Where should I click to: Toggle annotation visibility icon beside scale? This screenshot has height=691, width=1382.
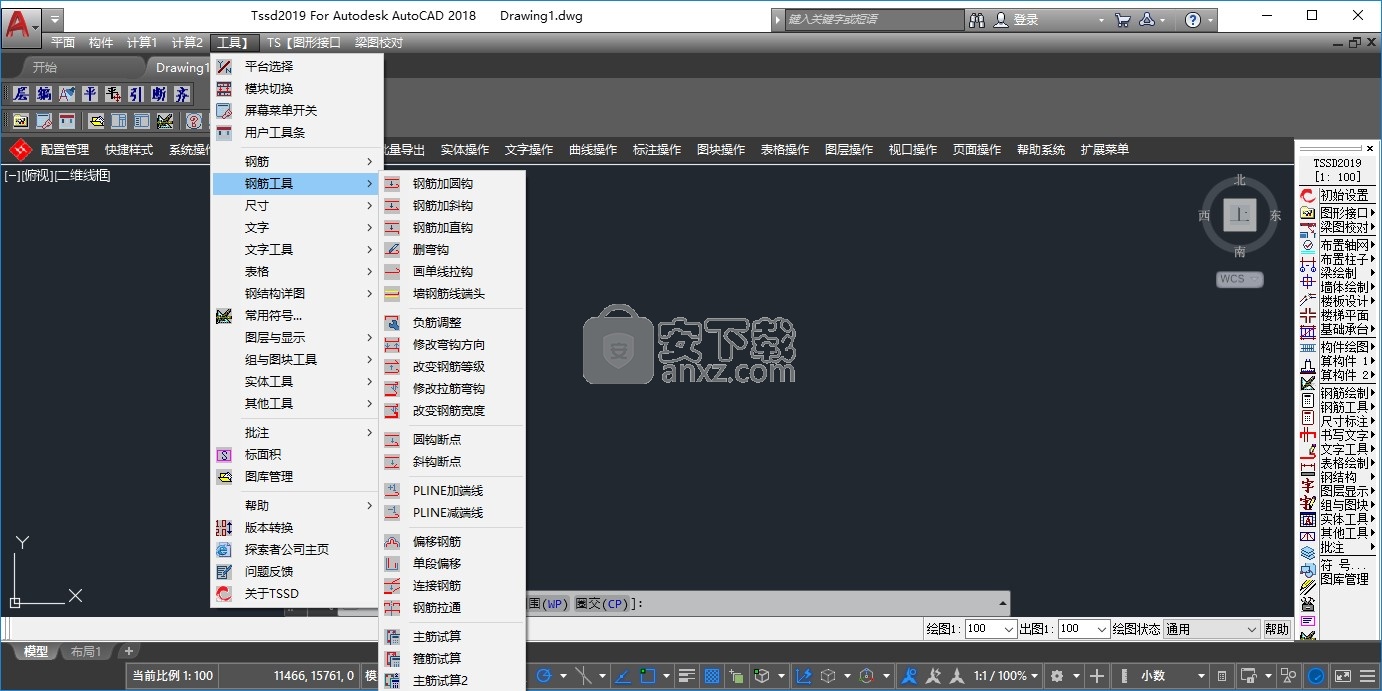909,676
